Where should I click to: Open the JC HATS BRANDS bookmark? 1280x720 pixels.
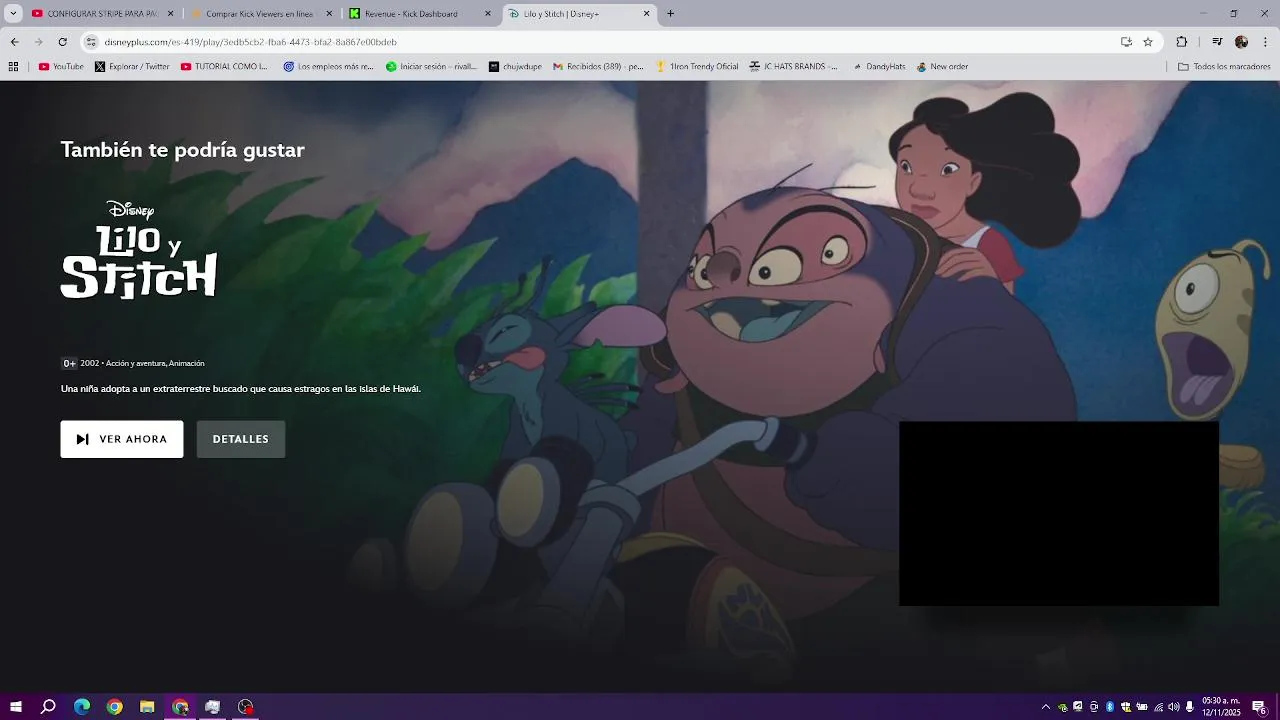(794, 67)
